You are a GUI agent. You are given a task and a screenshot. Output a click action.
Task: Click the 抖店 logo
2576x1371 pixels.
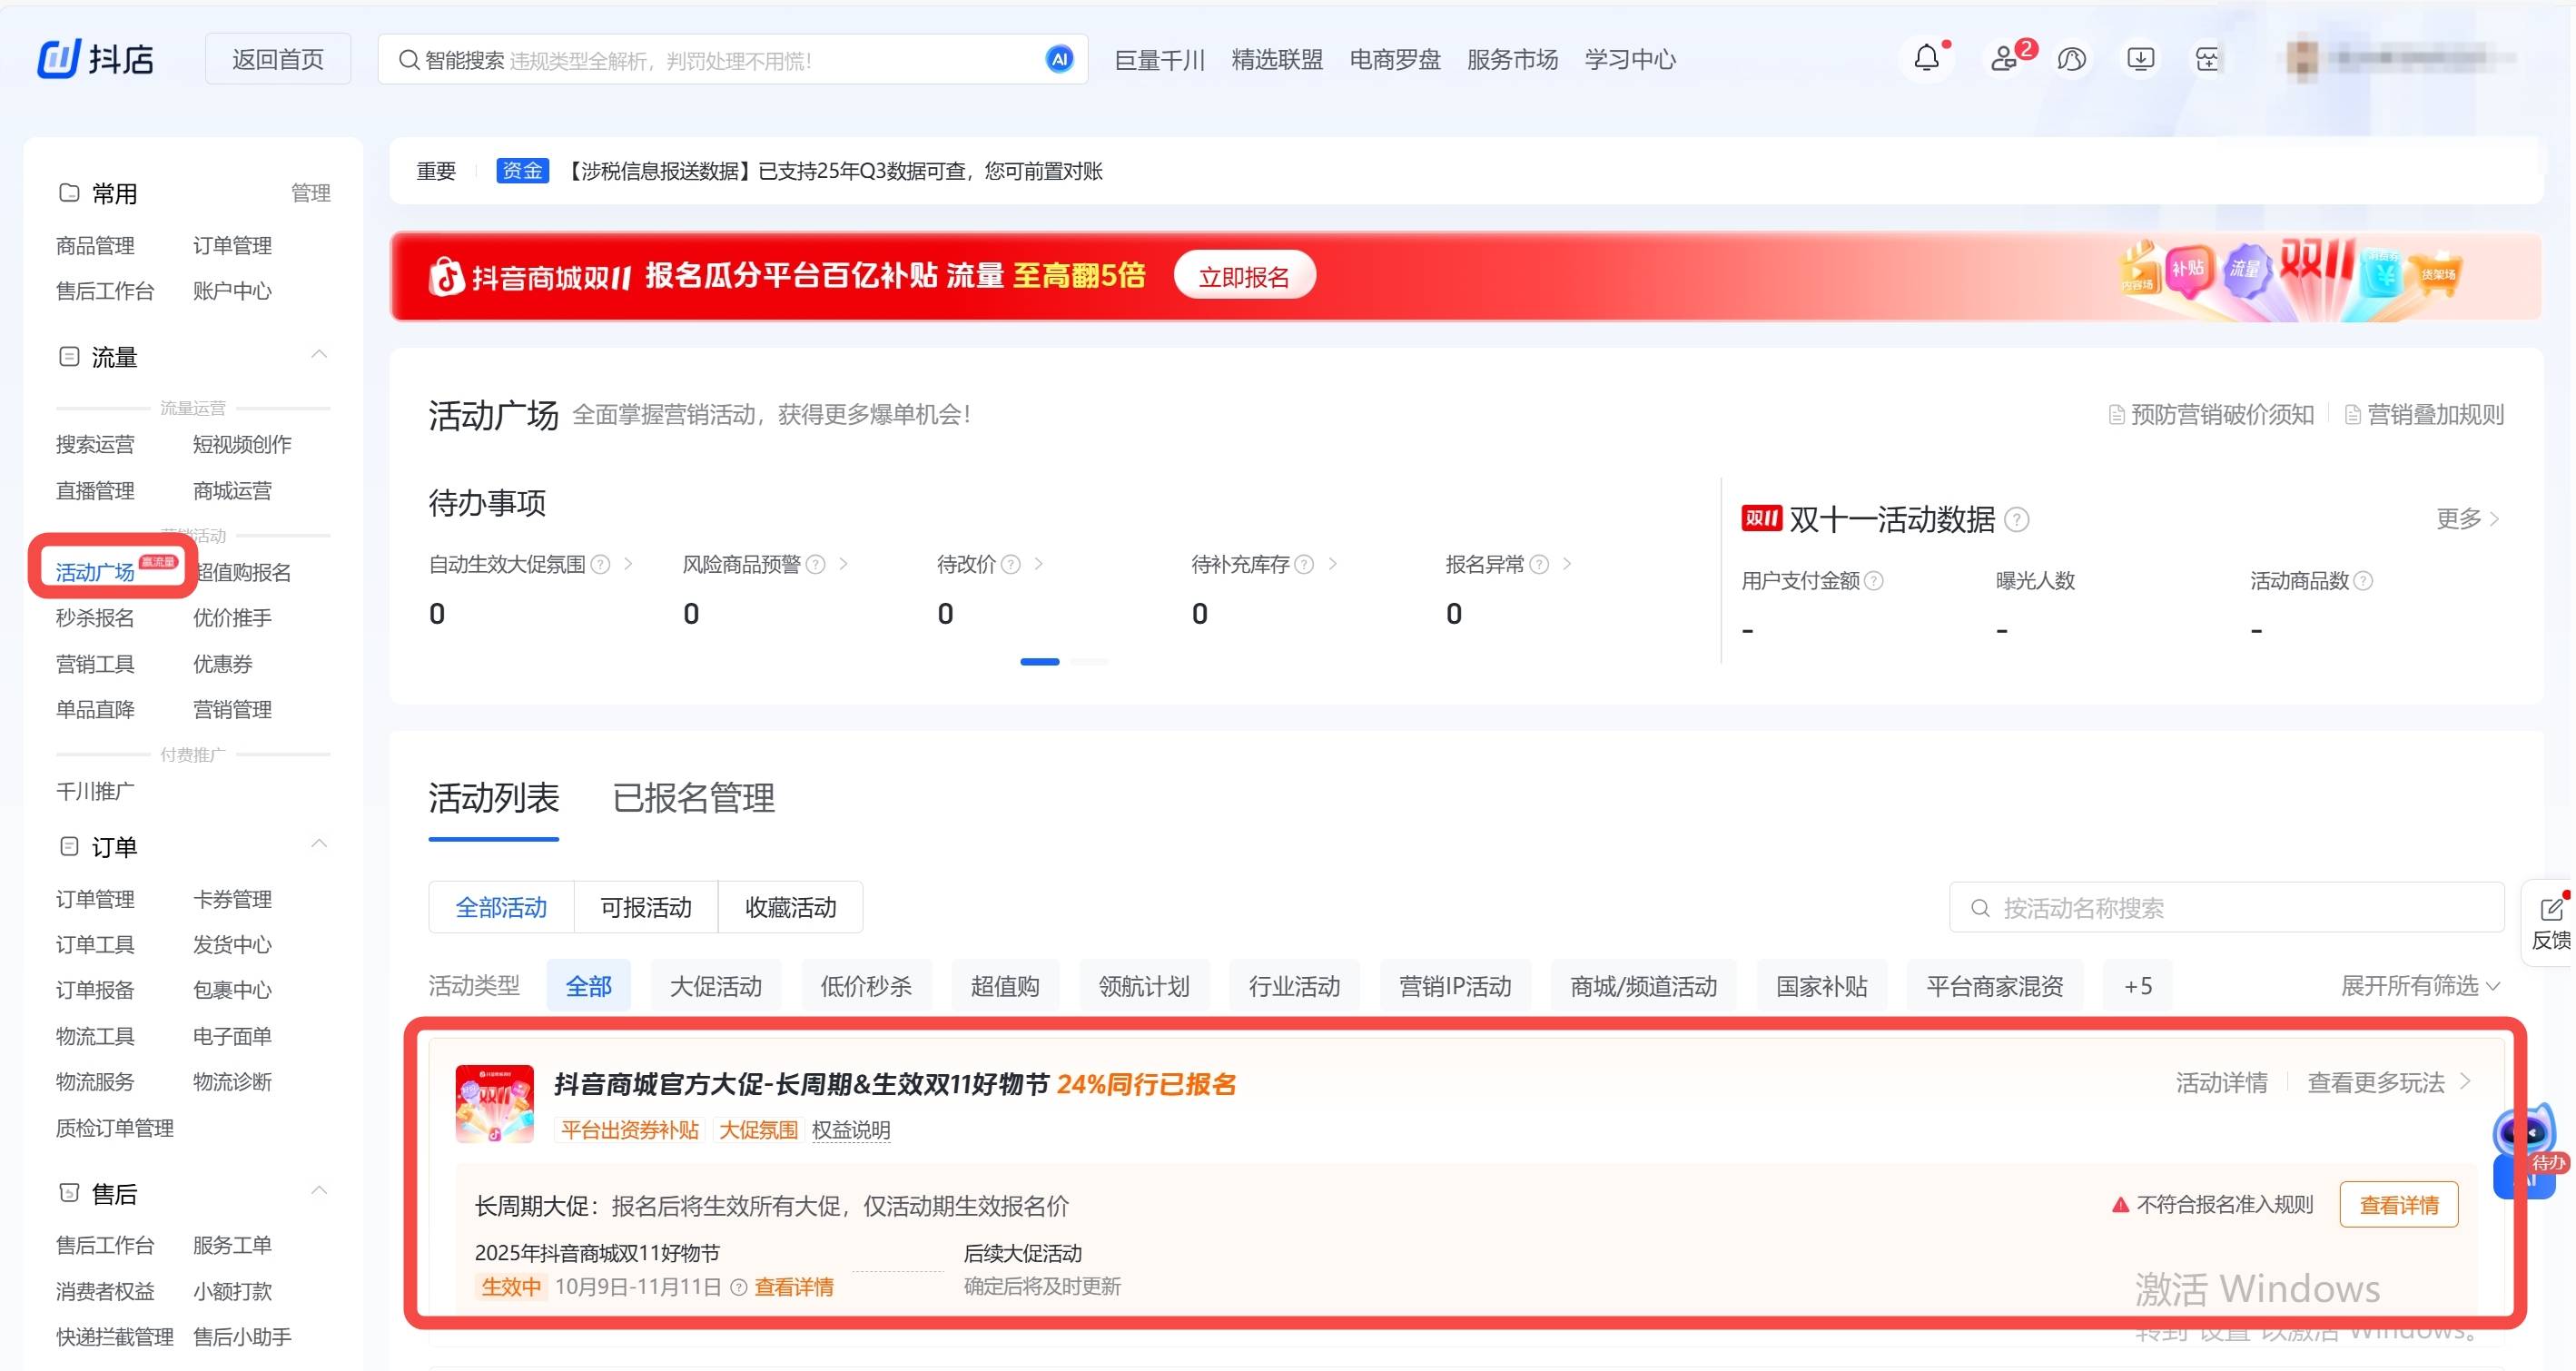(x=96, y=59)
